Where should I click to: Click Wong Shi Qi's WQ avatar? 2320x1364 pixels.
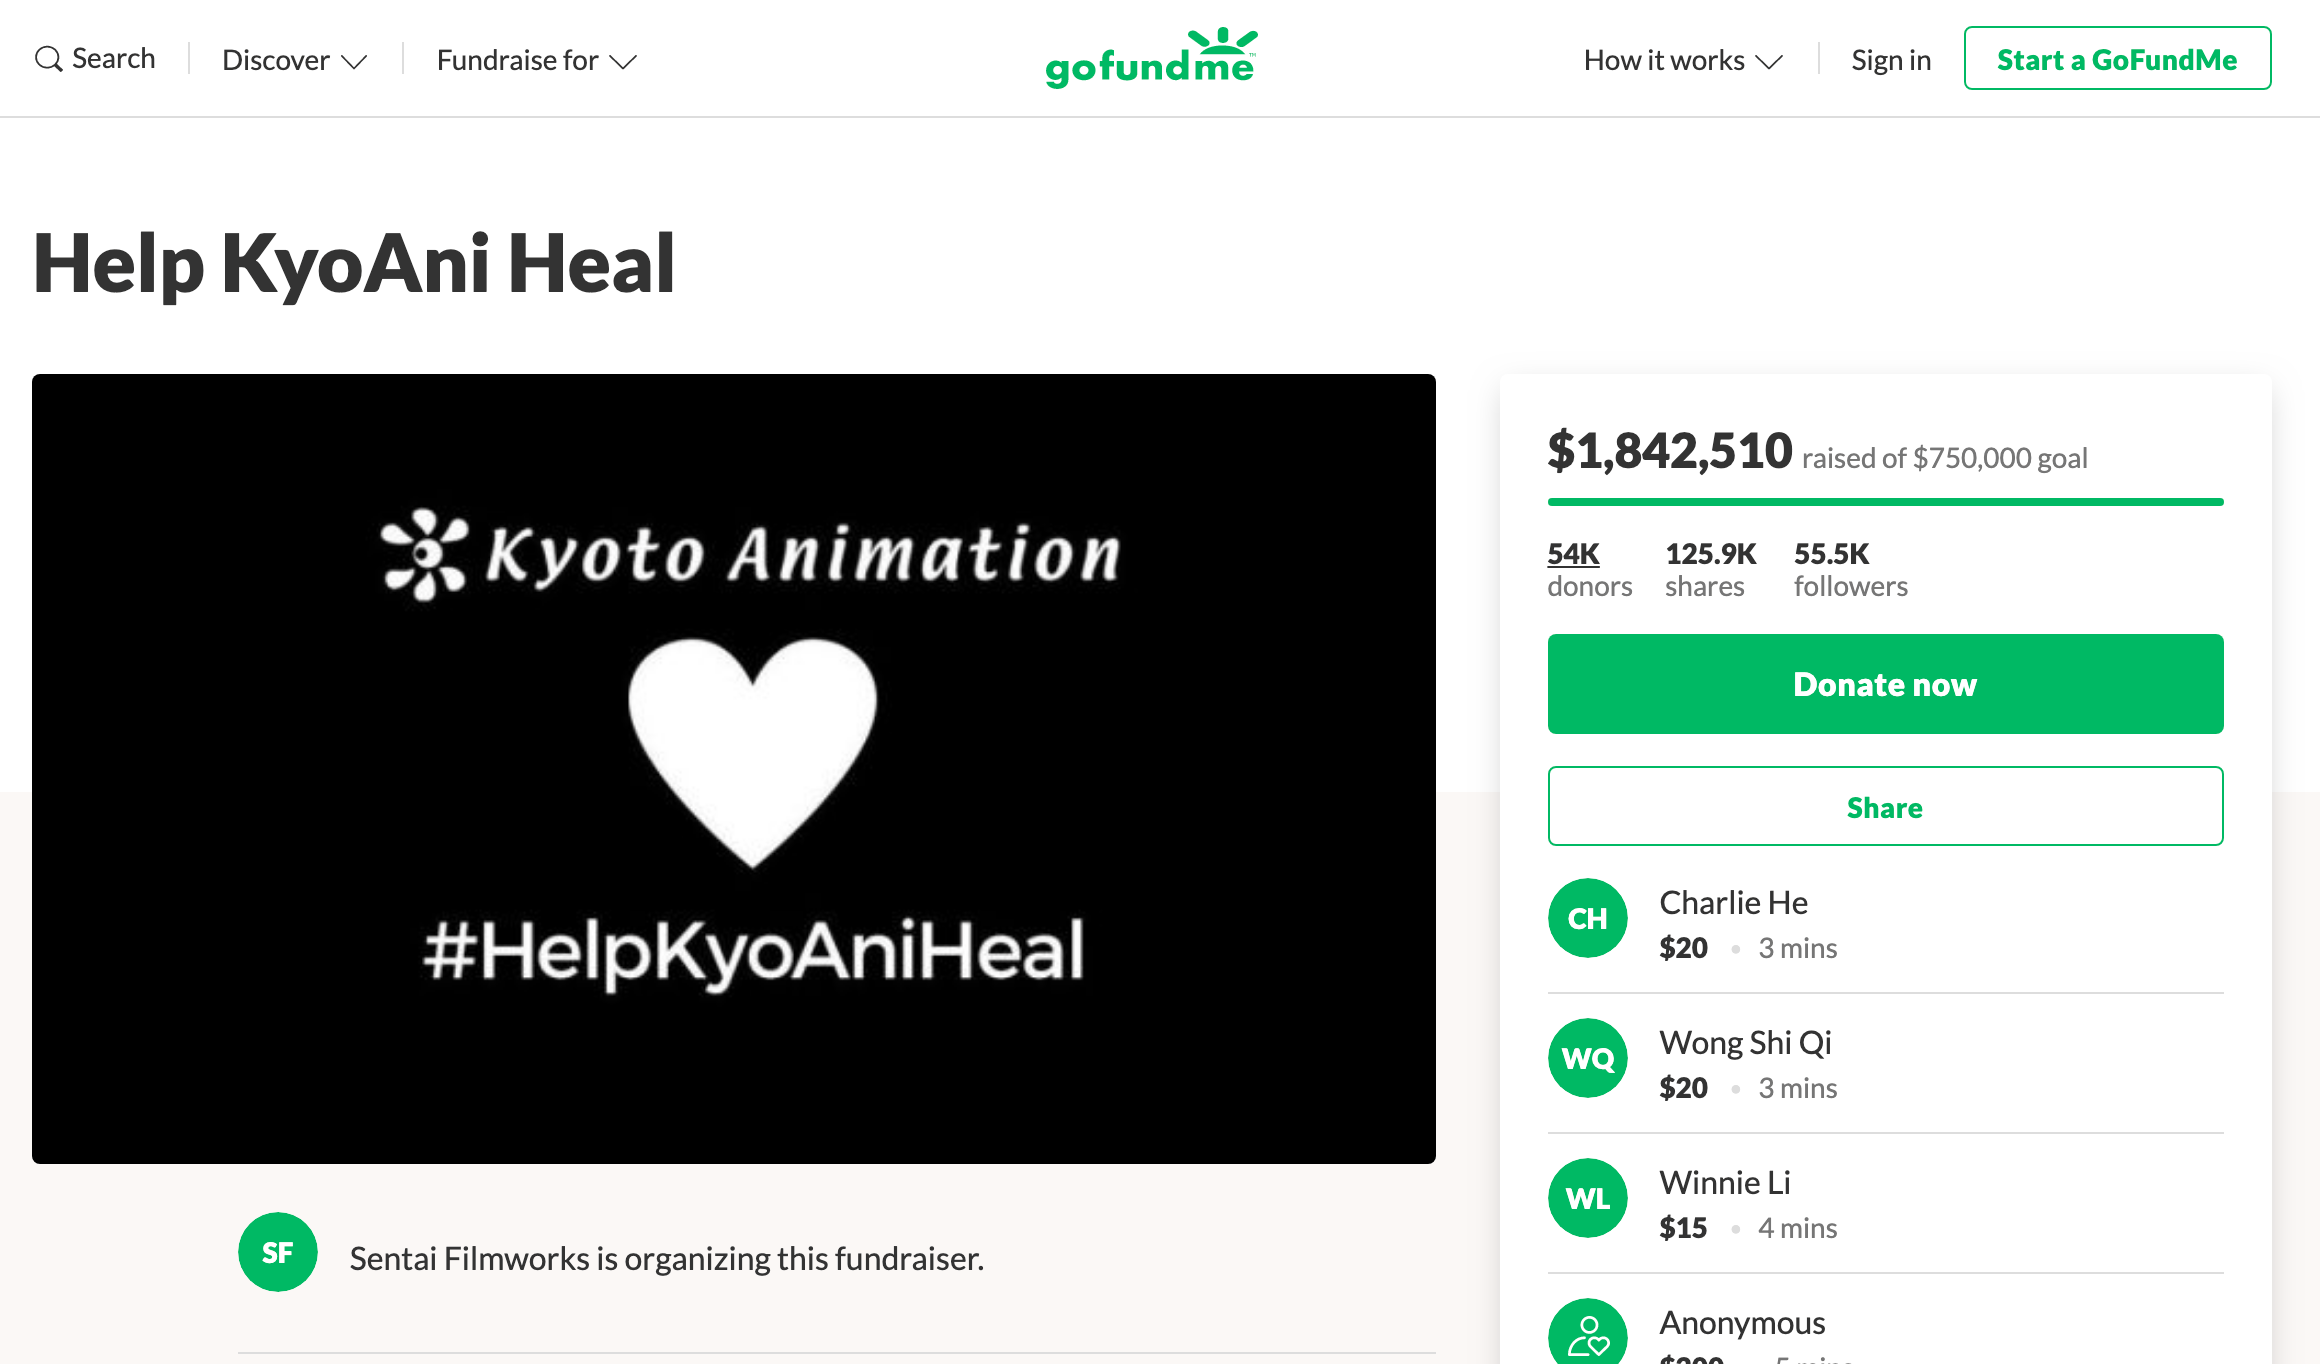tap(1587, 1058)
